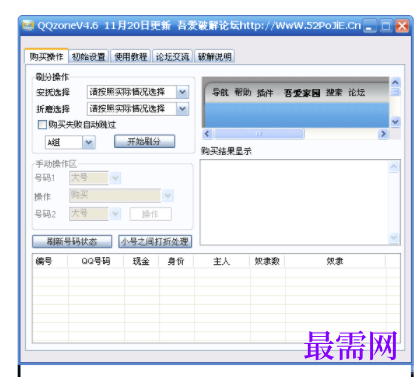Sort by the 奴隶 column header
This screenshot has width=416, height=377.
(x=335, y=261)
